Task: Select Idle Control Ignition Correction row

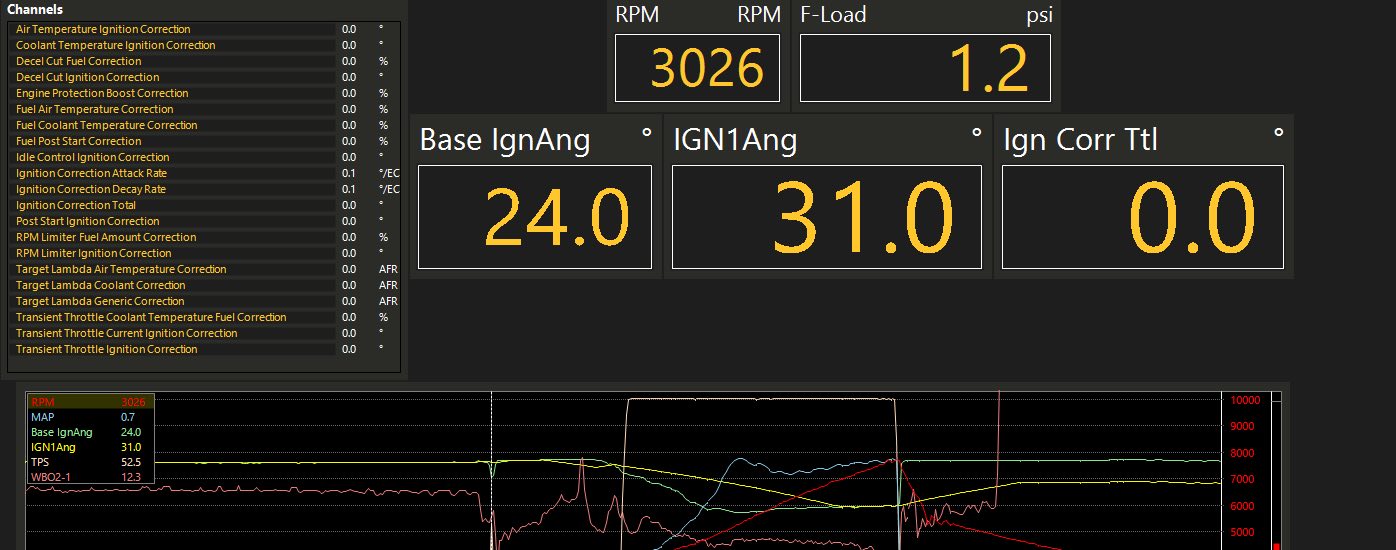Action: 204,157
